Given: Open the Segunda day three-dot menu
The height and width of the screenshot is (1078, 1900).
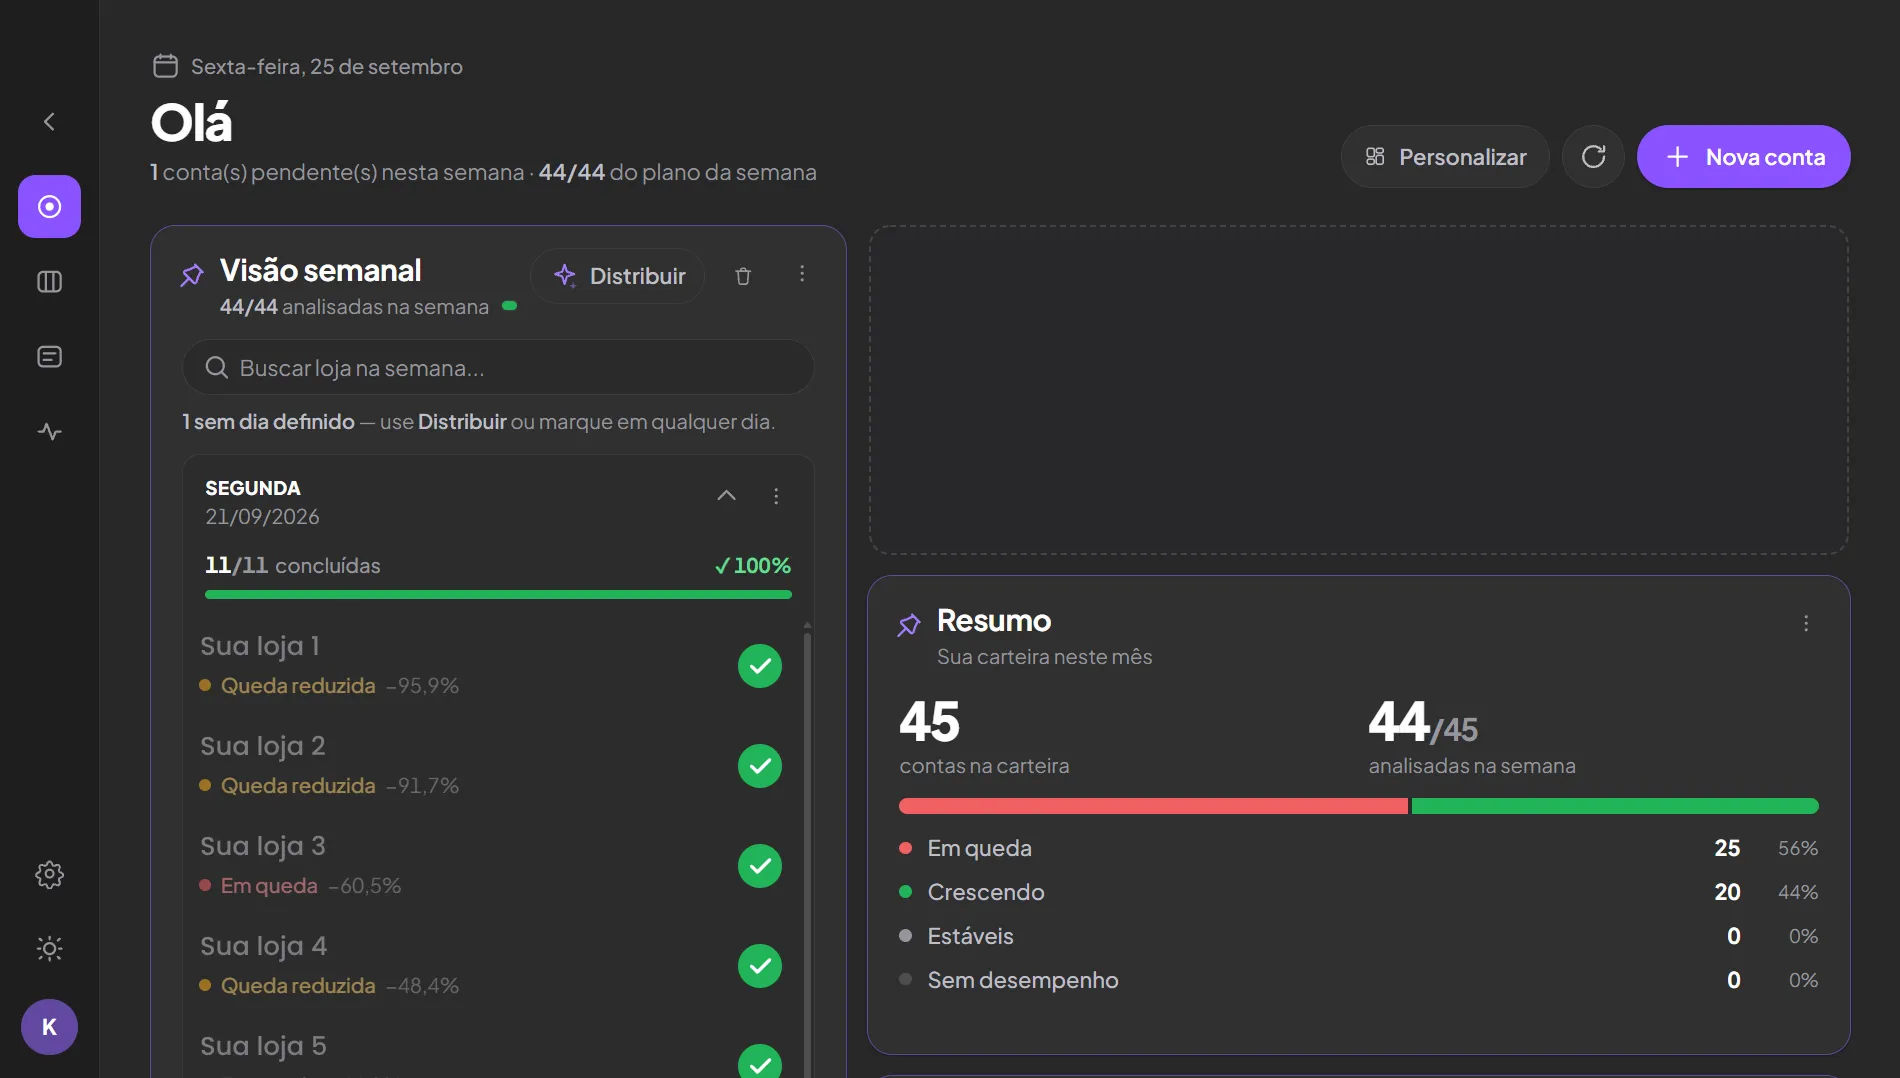Looking at the screenshot, I should click(x=776, y=496).
